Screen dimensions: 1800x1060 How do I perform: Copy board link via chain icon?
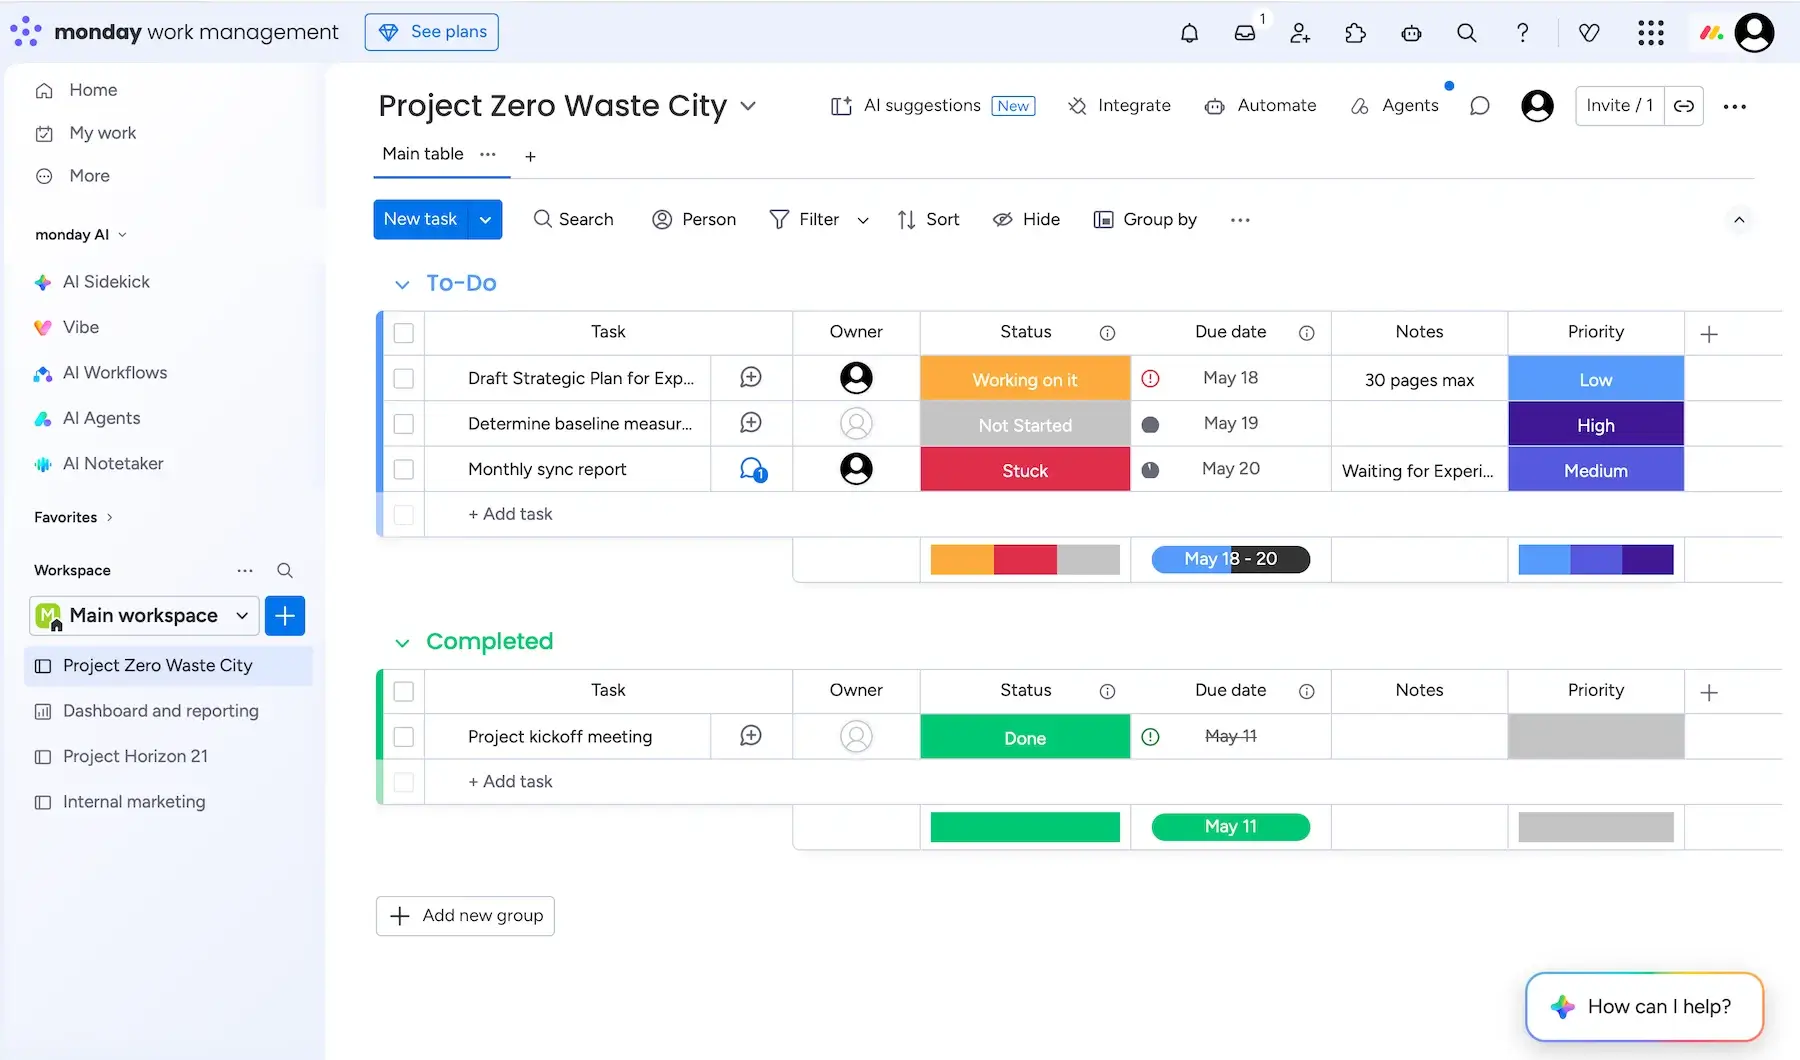pyautogui.click(x=1684, y=106)
